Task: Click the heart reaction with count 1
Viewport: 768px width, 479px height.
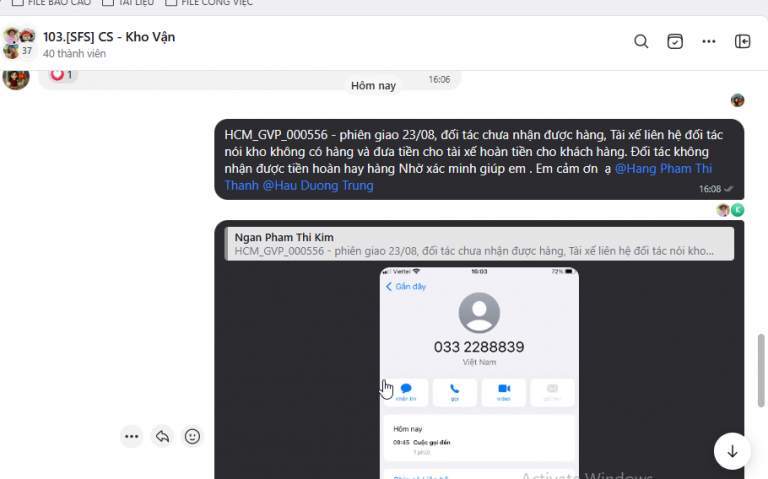Action: point(62,75)
